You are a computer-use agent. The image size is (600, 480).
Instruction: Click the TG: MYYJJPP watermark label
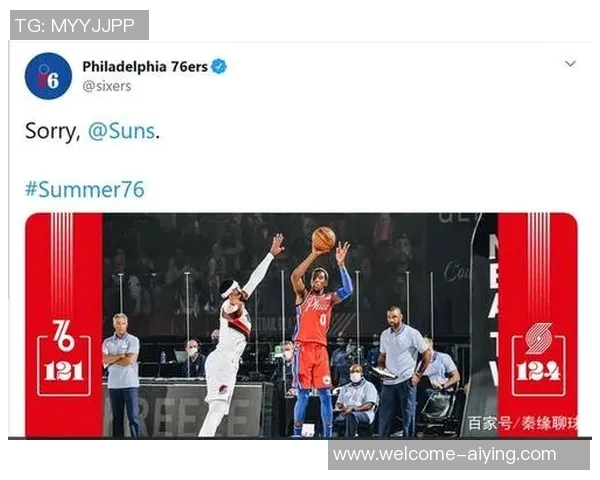79,25
